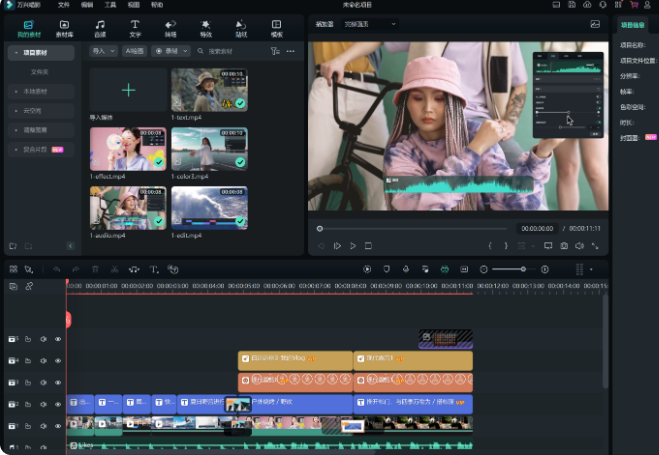
Task: Mute the main video track speaker icon
Action: (x=43, y=426)
